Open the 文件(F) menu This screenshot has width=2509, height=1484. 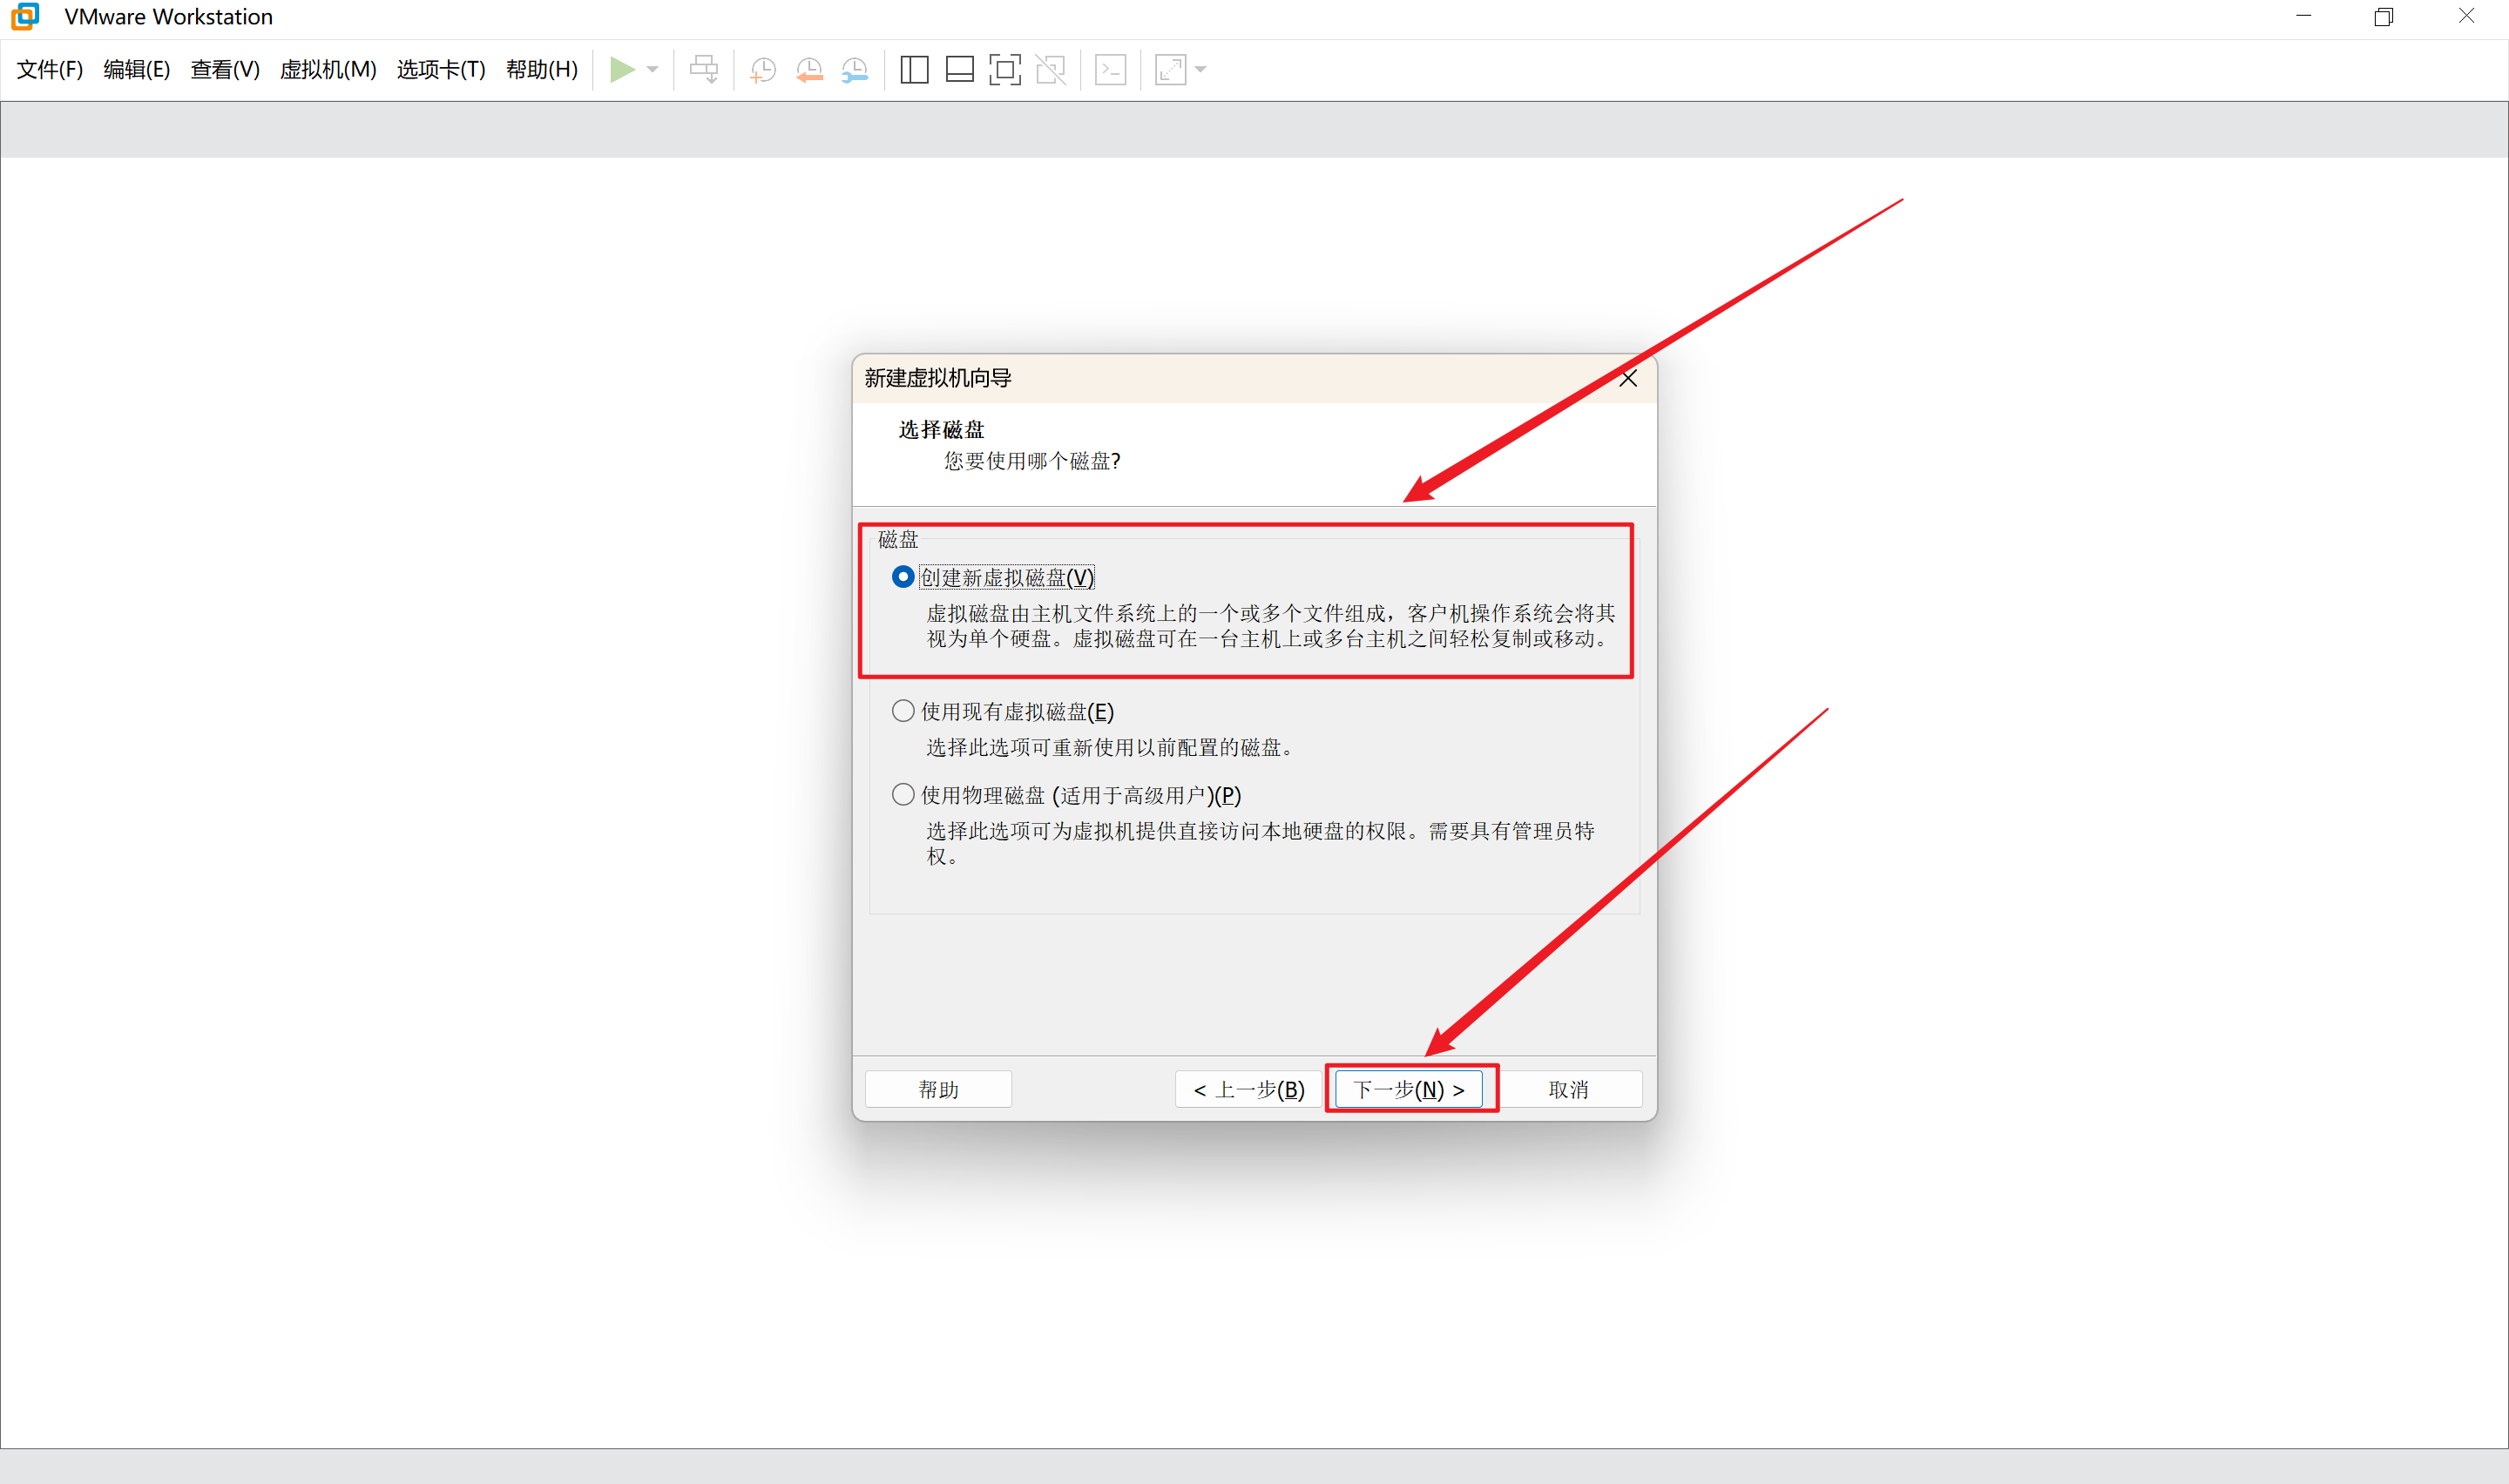pos(49,69)
